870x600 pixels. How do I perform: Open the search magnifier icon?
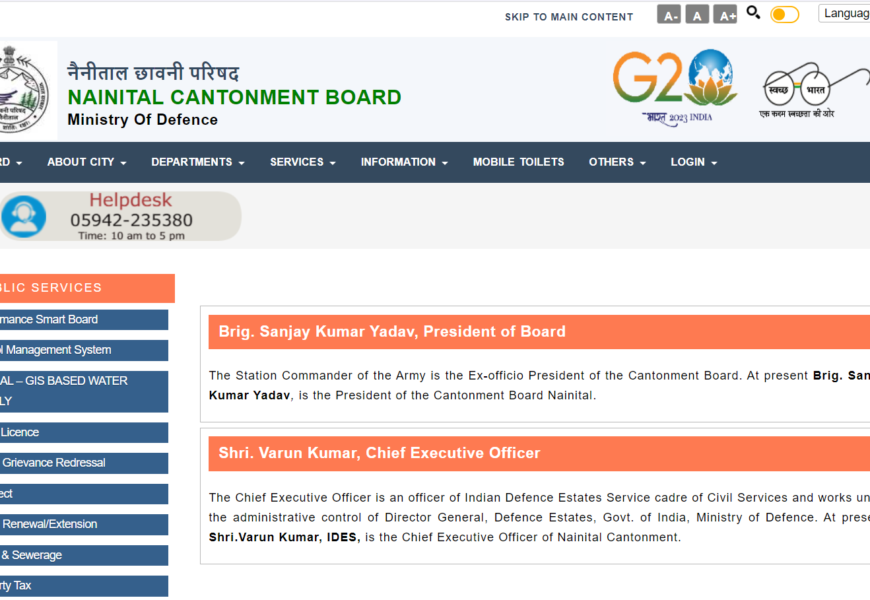click(753, 13)
